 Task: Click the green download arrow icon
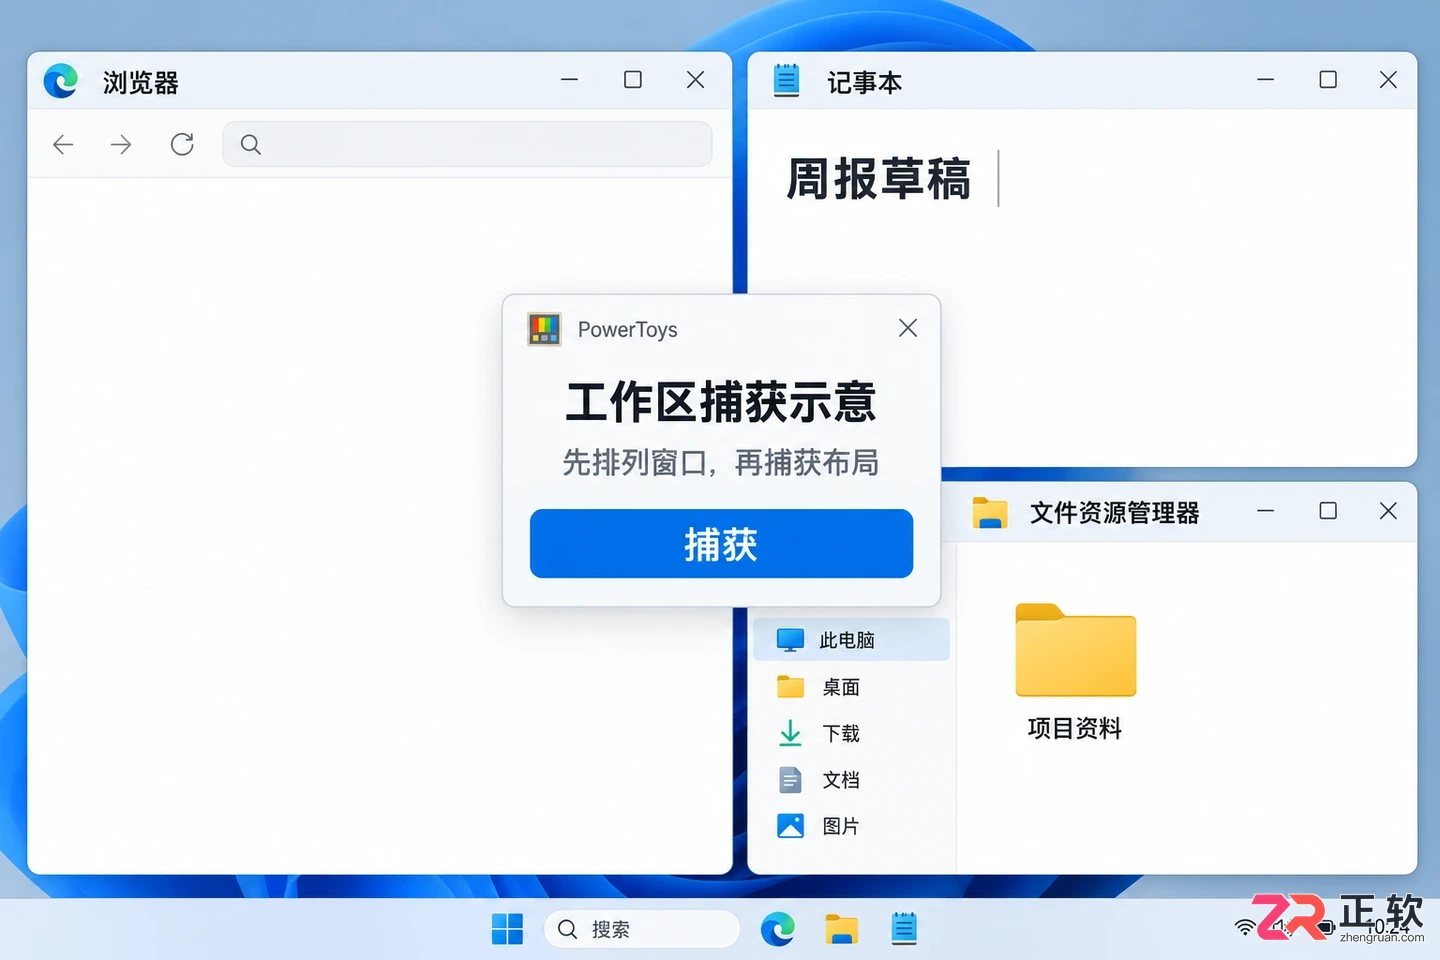[x=790, y=733]
